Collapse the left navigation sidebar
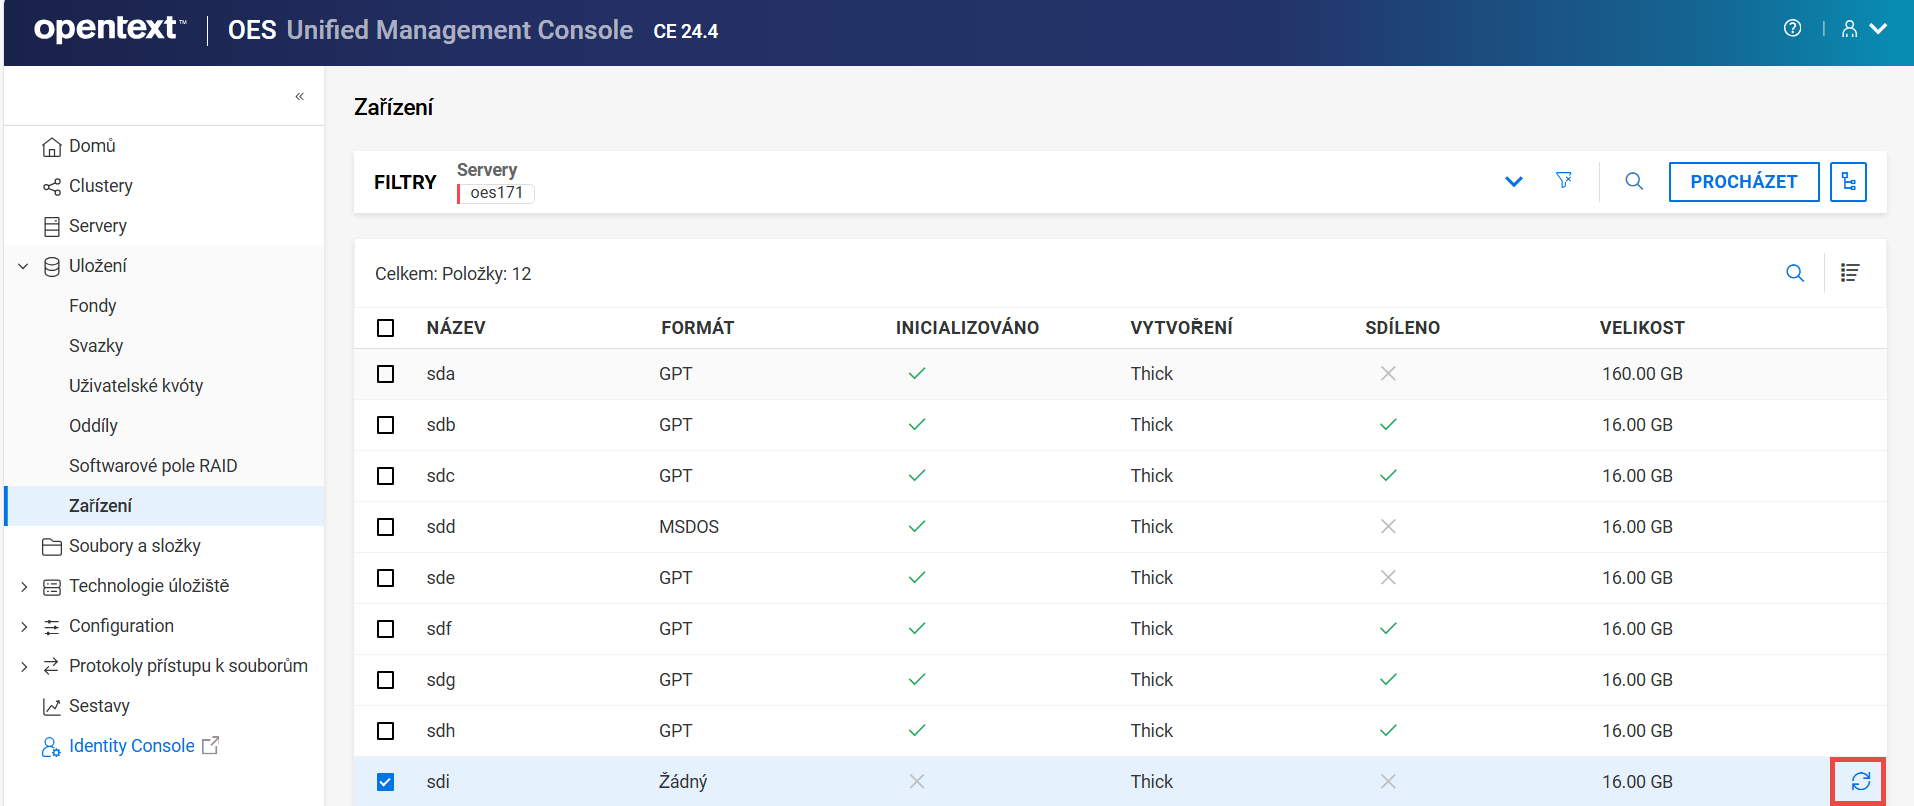The height and width of the screenshot is (806, 1914). point(299,96)
